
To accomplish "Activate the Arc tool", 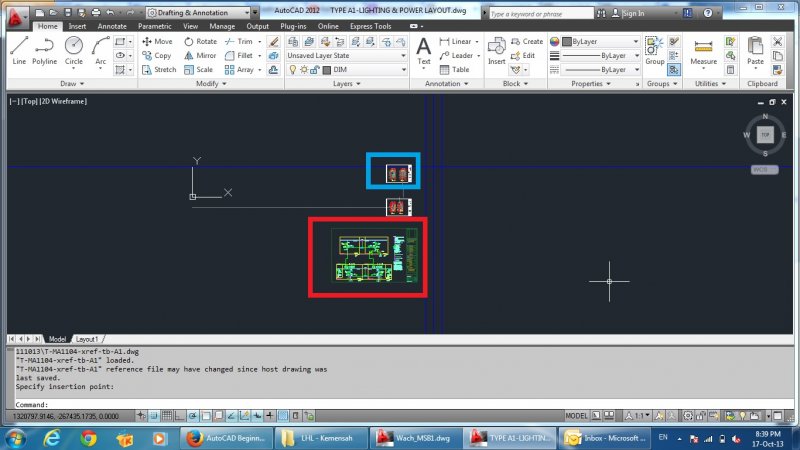I will coord(101,51).
